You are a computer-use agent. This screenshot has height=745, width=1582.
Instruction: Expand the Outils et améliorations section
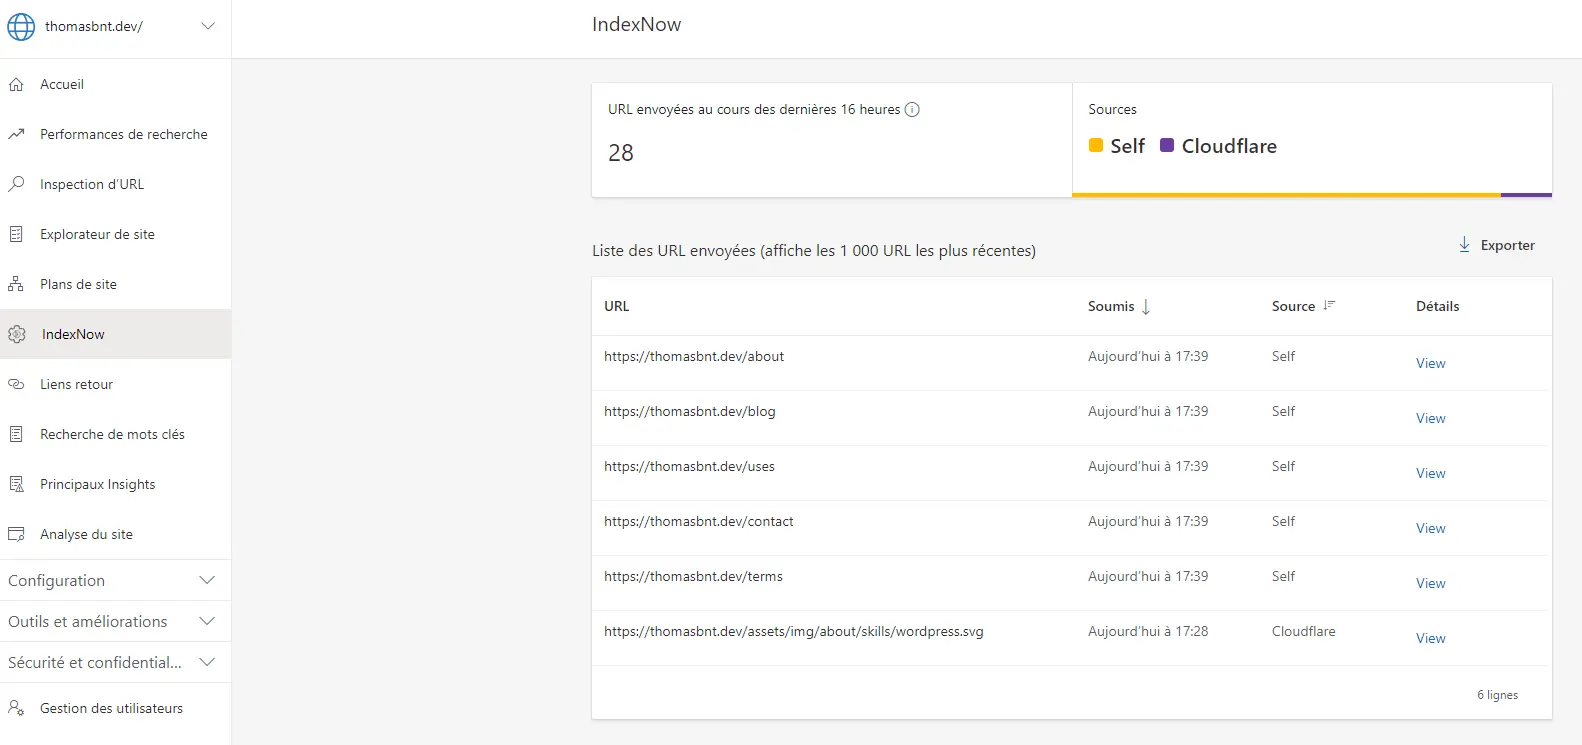pos(207,621)
